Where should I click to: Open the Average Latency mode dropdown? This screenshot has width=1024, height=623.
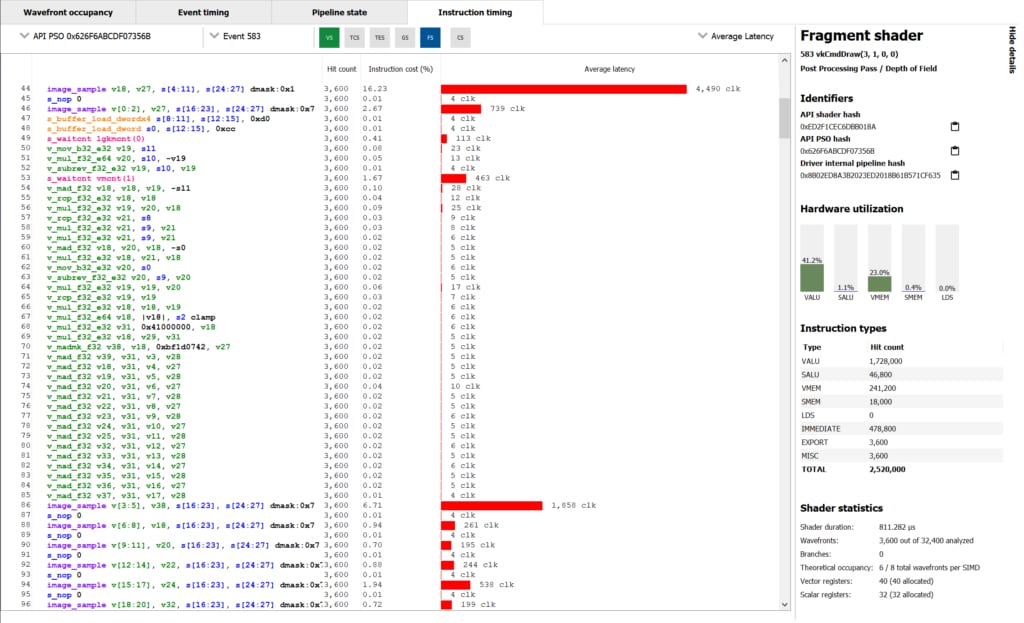[x=737, y=36]
